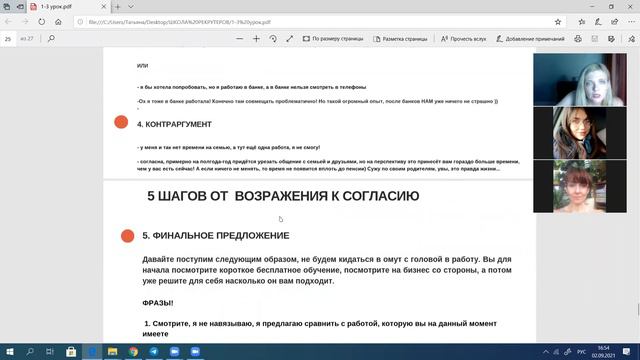Open File Explorer from taskbar

[113, 351]
